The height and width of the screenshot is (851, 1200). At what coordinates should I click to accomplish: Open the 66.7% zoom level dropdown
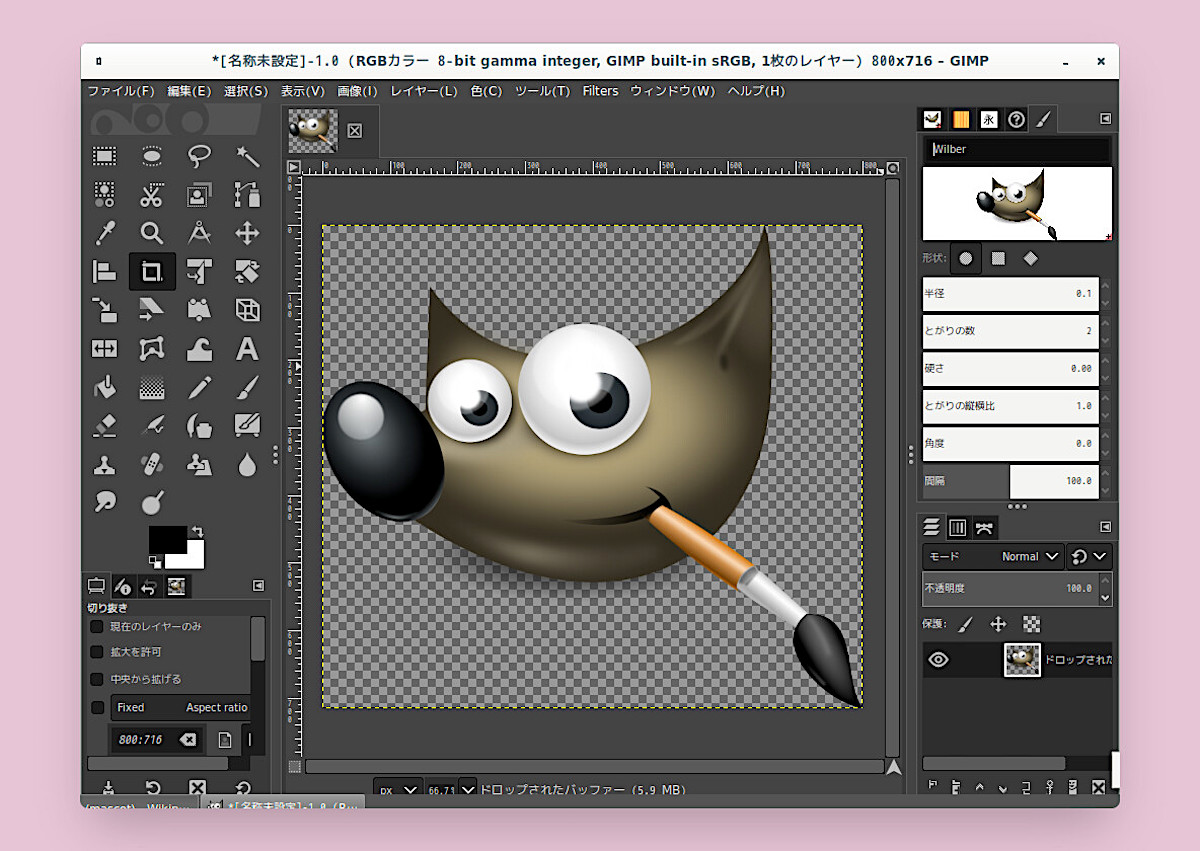click(462, 789)
